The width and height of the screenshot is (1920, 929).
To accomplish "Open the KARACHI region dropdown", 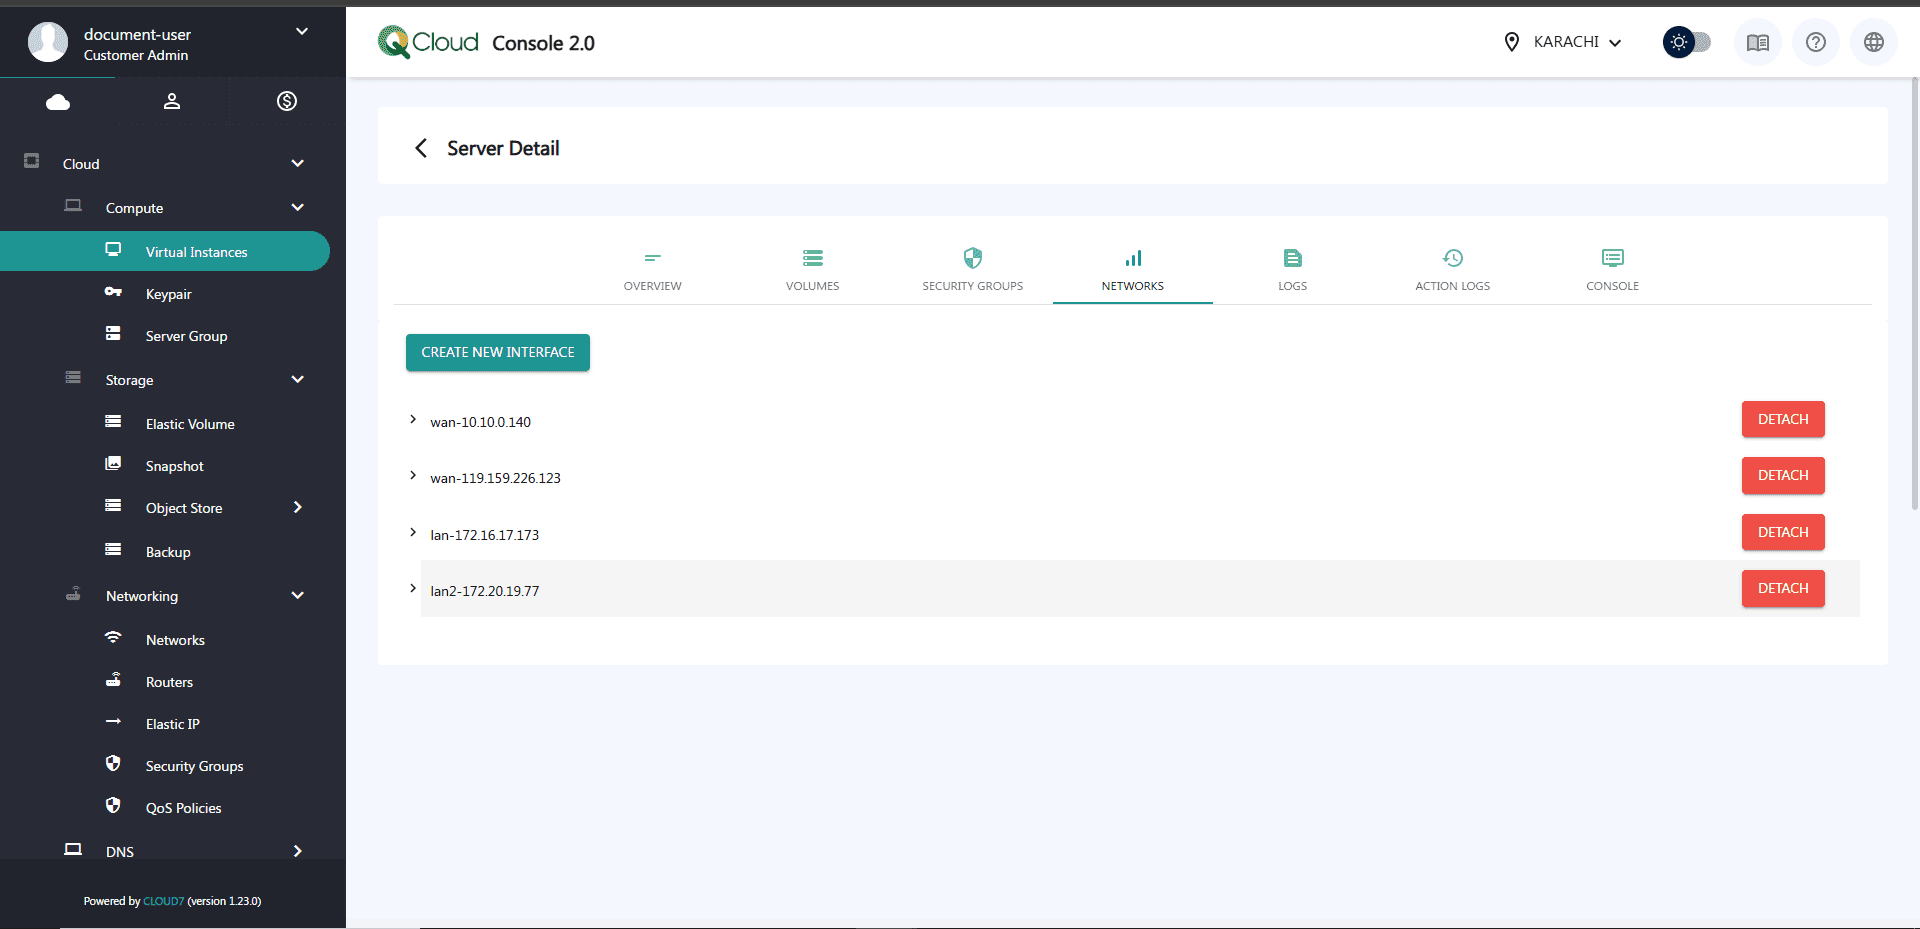I will (1563, 42).
